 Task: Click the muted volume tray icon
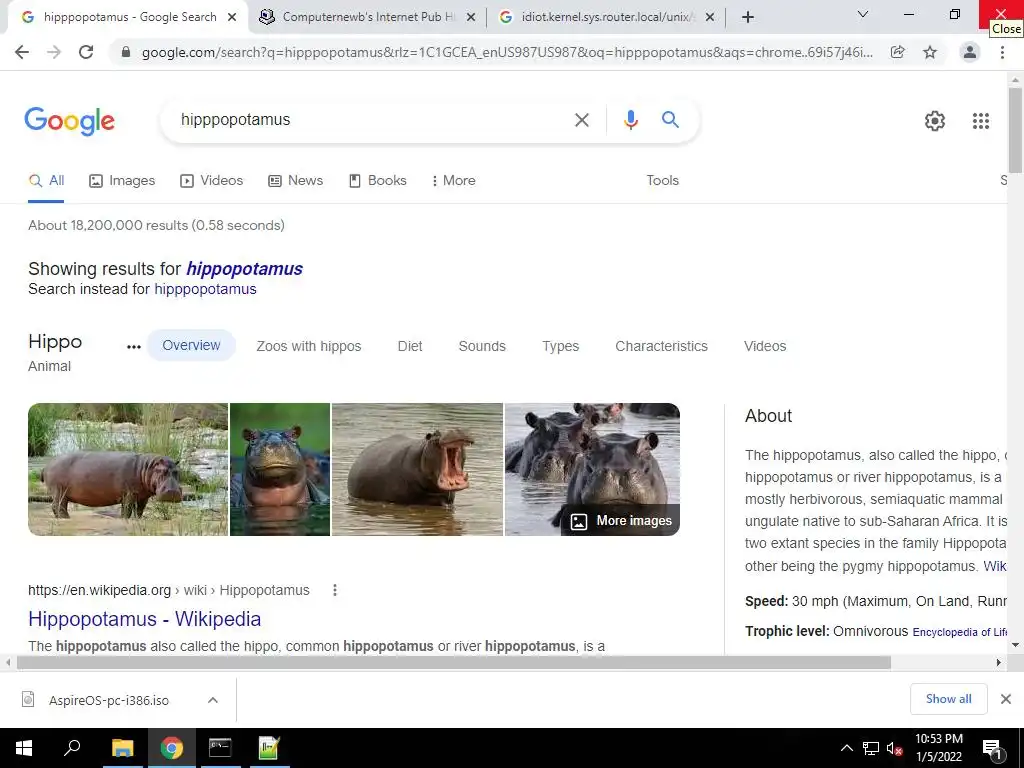click(x=894, y=748)
